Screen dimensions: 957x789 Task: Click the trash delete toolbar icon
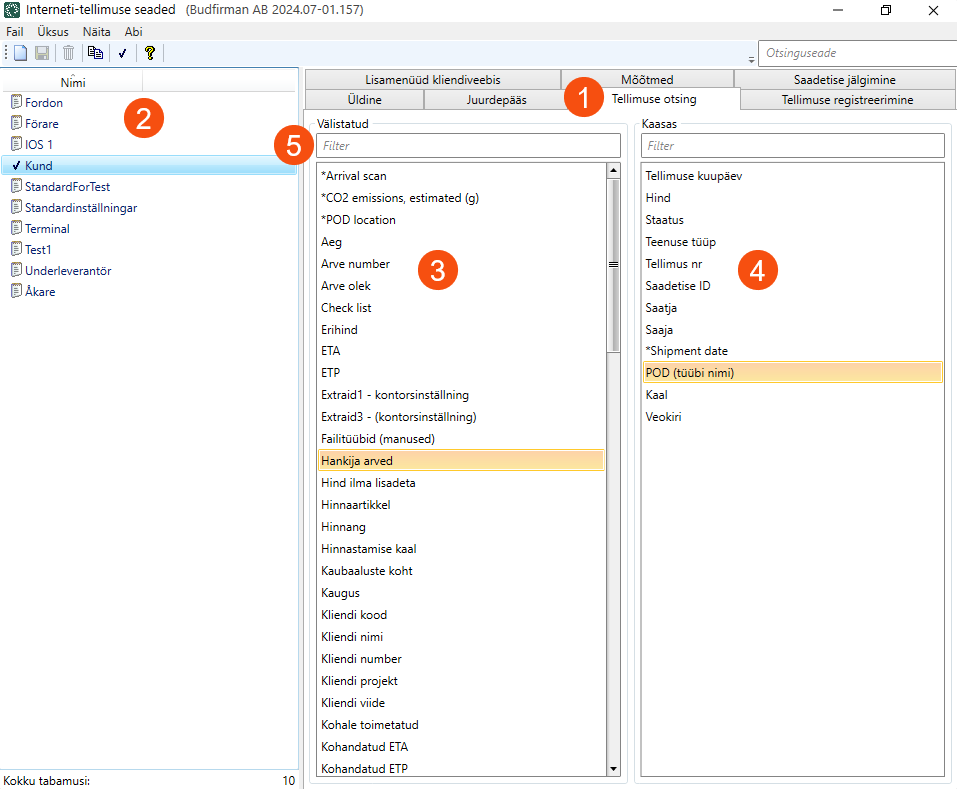click(x=68, y=53)
